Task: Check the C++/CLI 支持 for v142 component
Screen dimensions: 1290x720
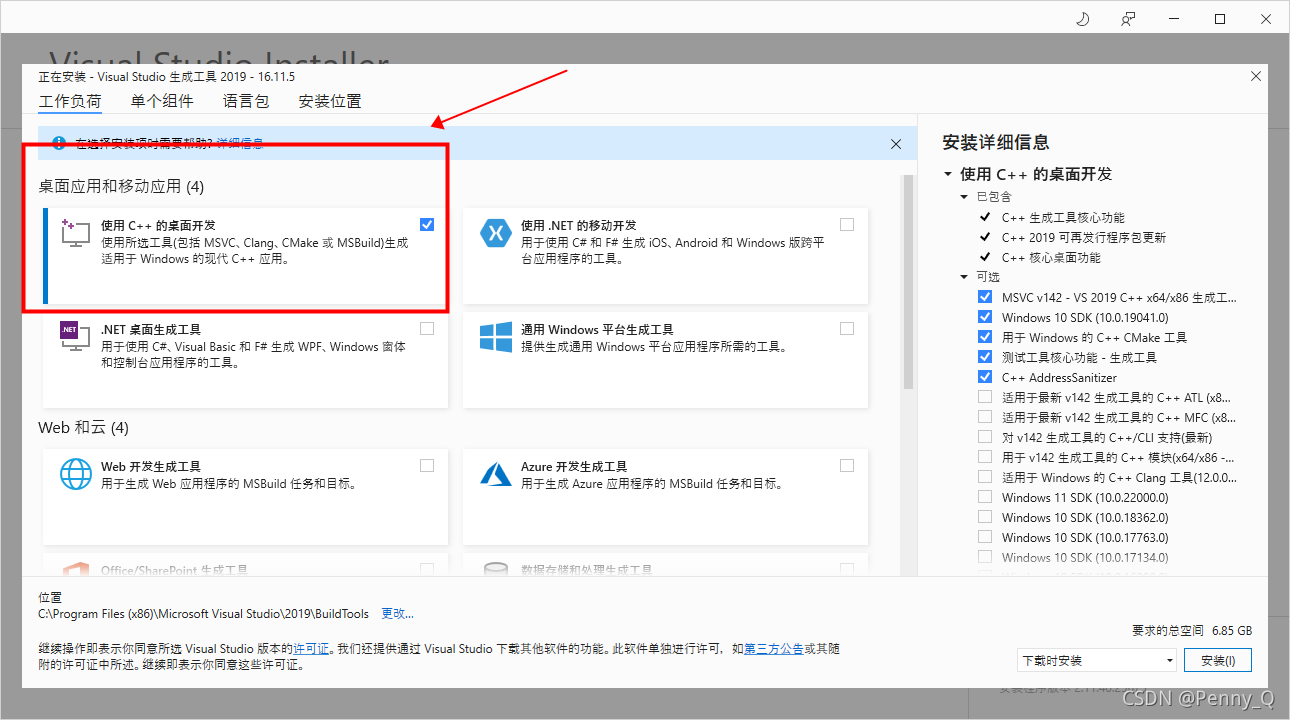Action: tap(985, 437)
